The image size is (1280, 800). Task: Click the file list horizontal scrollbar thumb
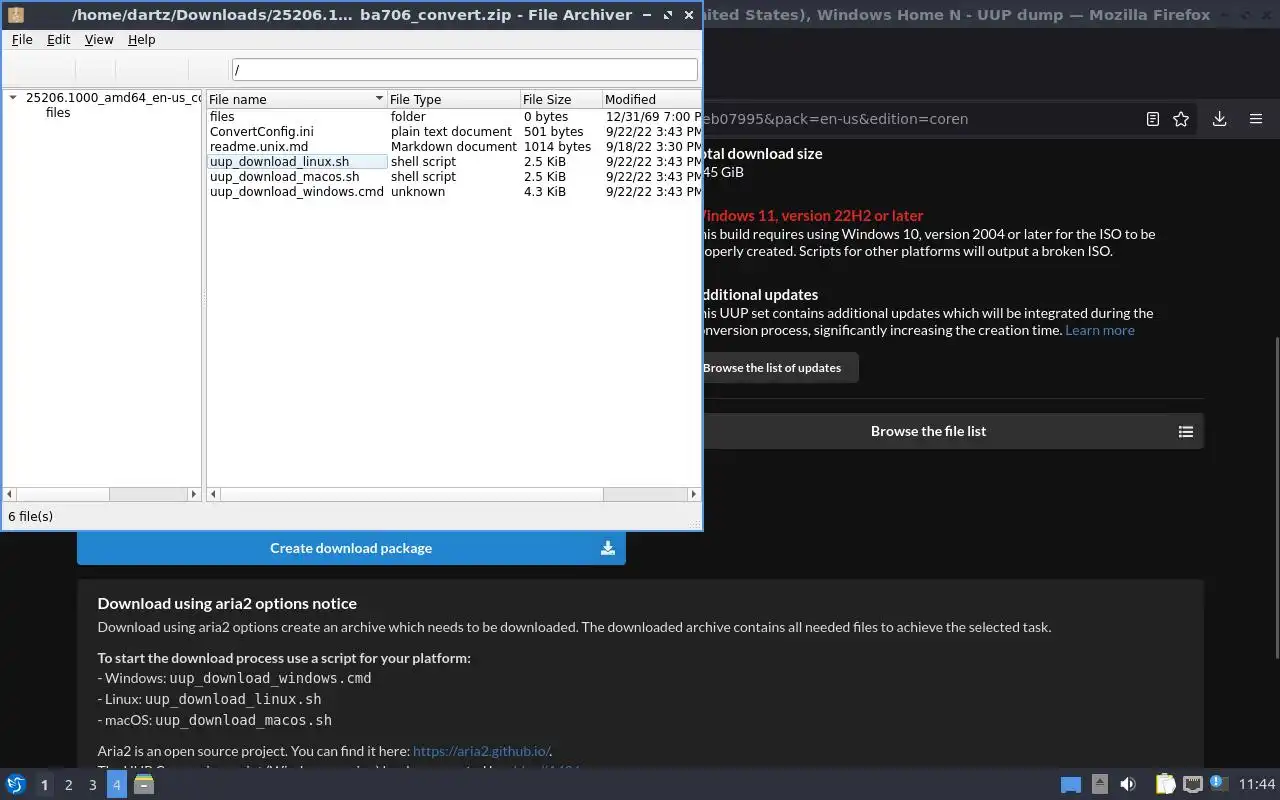tap(412, 494)
